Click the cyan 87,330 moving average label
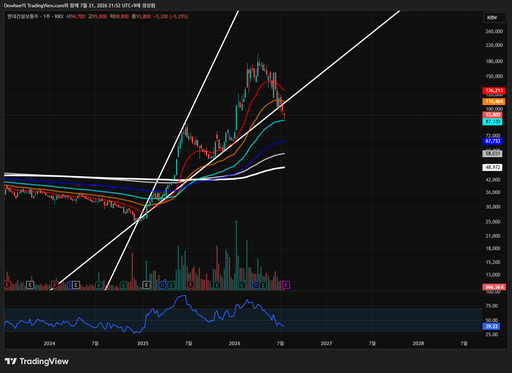 (x=493, y=122)
